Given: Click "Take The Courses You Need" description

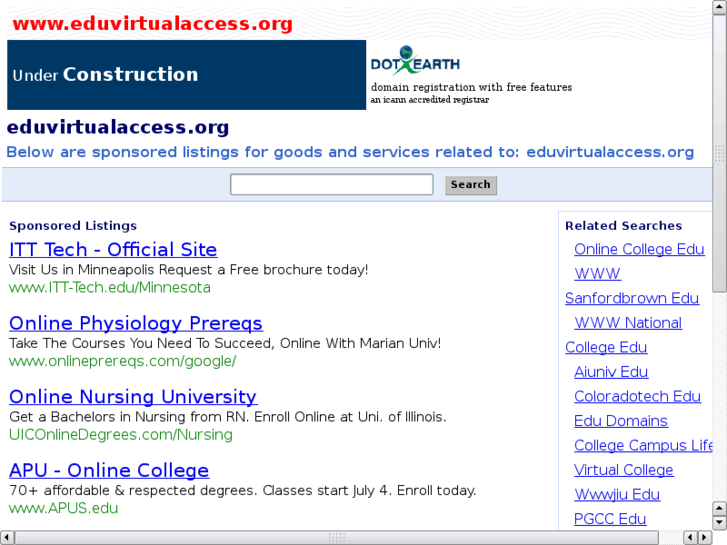Looking at the screenshot, I should point(225,343).
